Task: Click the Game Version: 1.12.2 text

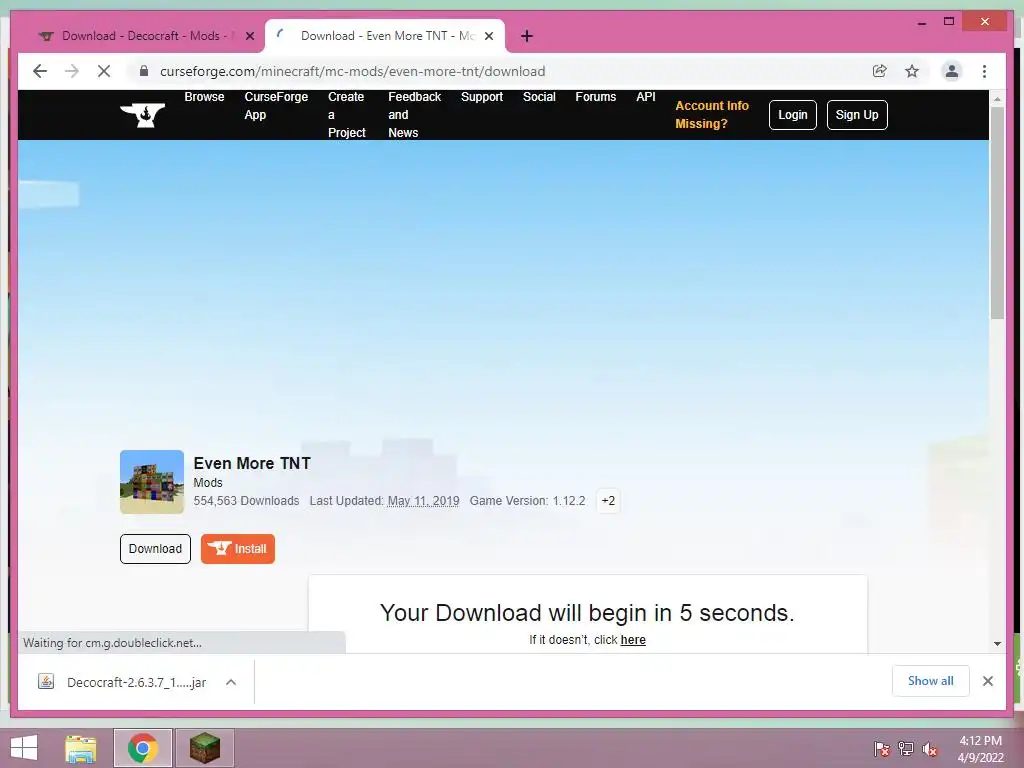Action: [527, 501]
